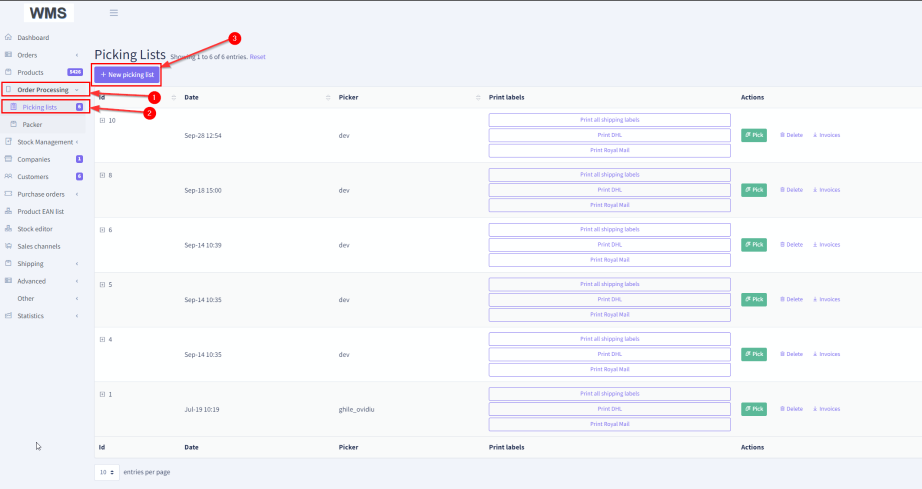Click the Customers people icon in sidebar
Image resolution: width=922 pixels, height=489 pixels.
pyautogui.click(x=9, y=176)
